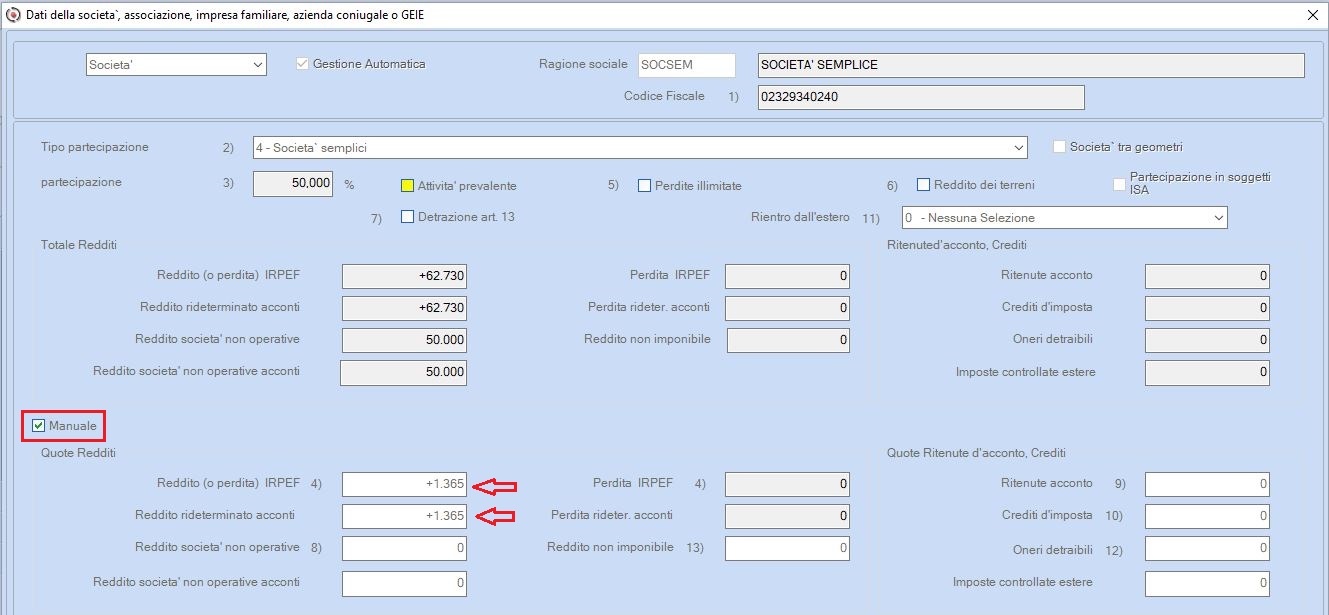Click the Quote Redditi section heading
The height and width of the screenshot is (615, 1329).
(78, 453)
